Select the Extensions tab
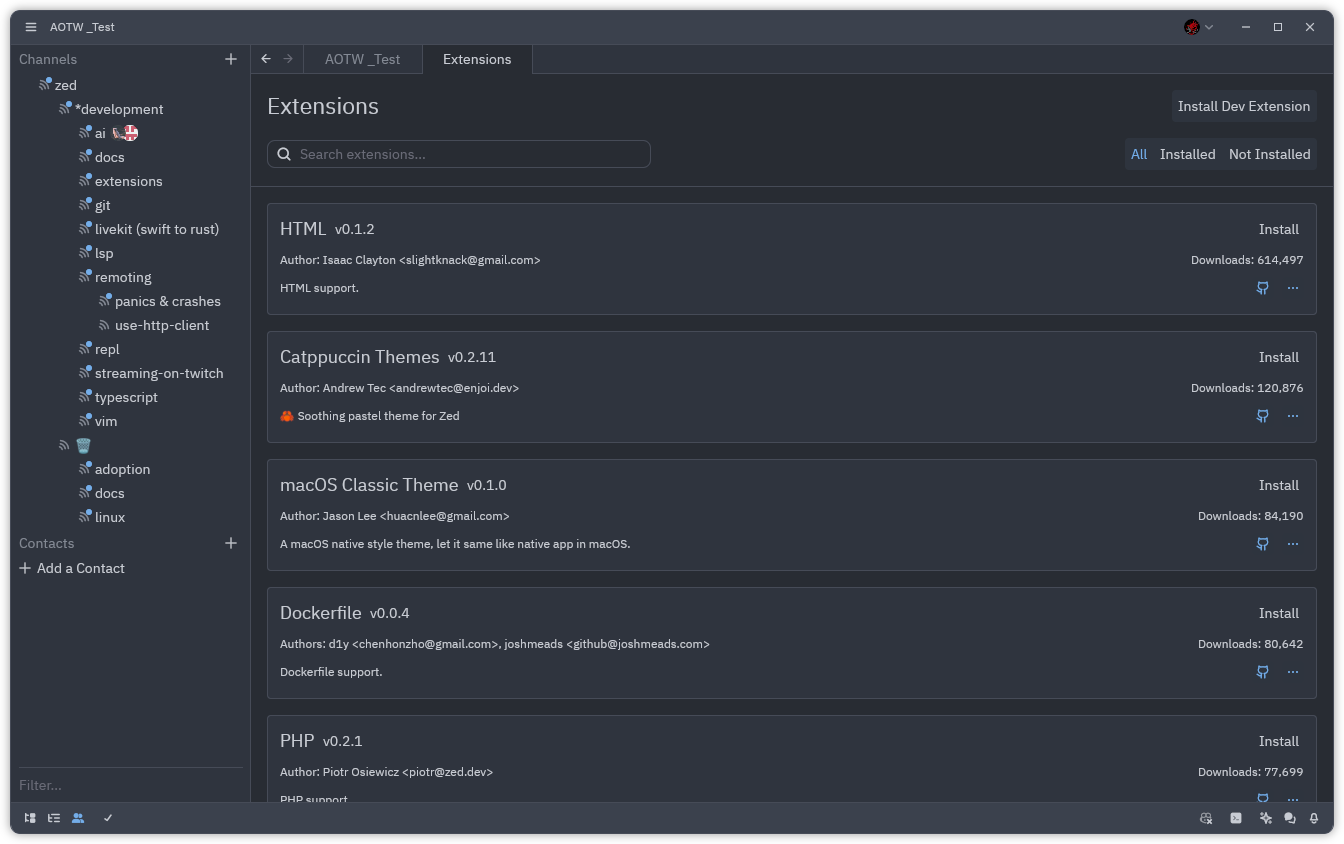Image resolution: width=1344 pixels, height=844 pixels. [477, 59]
